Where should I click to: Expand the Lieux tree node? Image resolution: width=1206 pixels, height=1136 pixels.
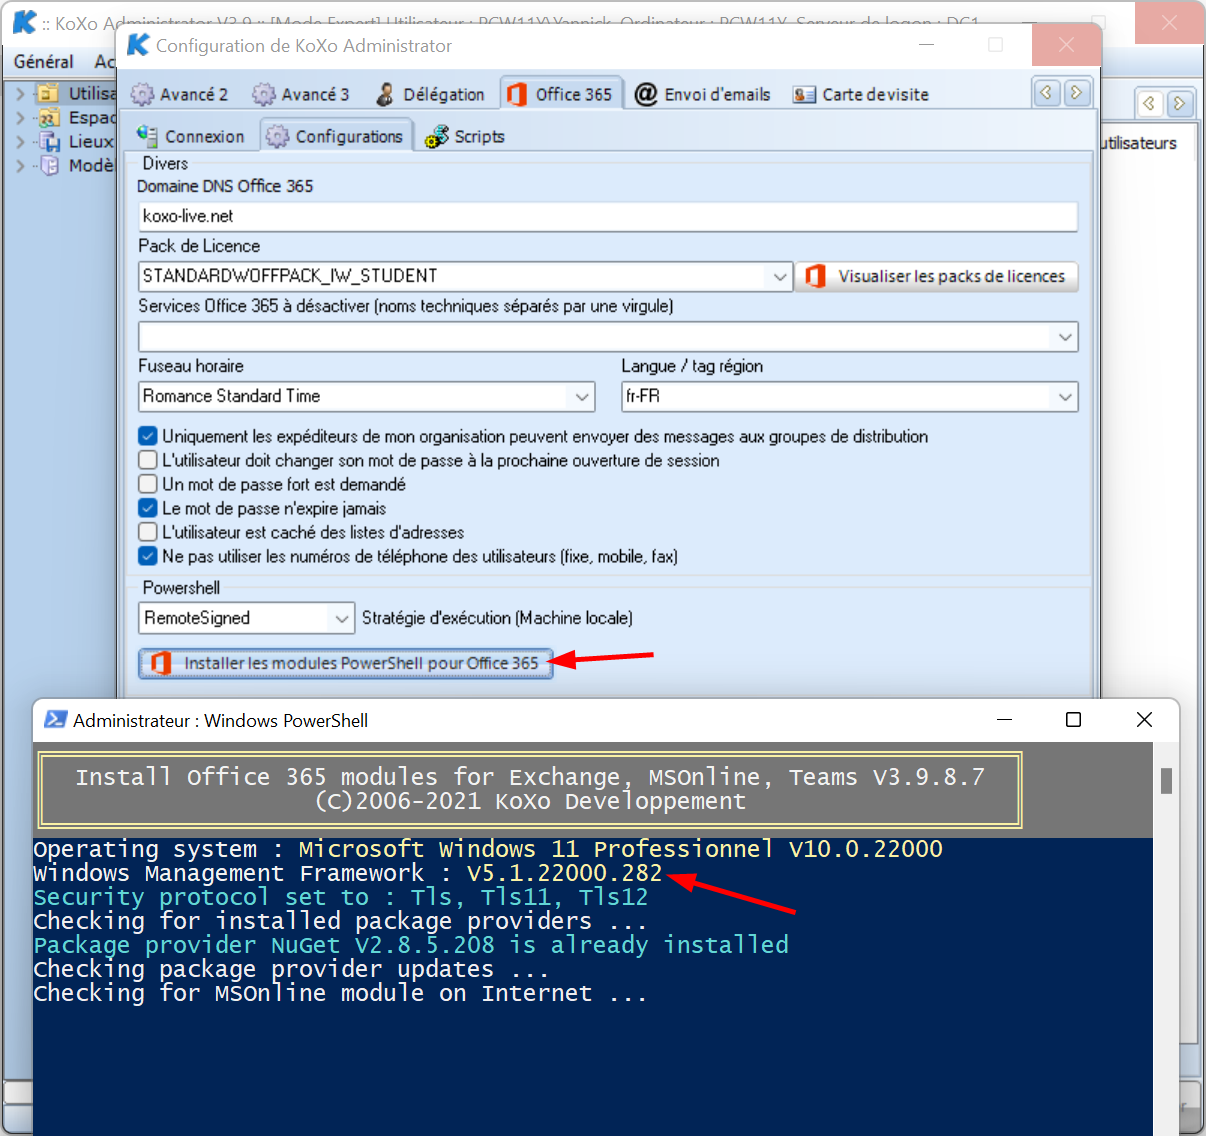[x=21, y=142]
